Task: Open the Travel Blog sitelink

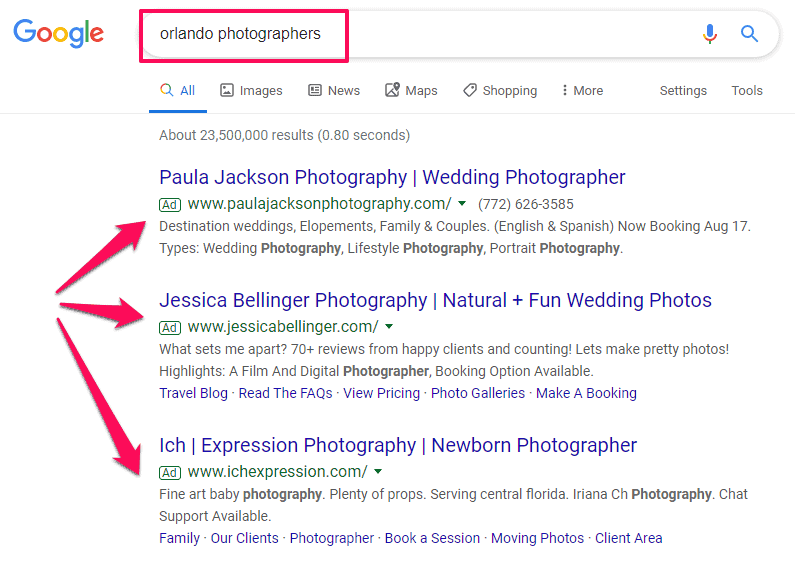Action: [x=193, y=393]
